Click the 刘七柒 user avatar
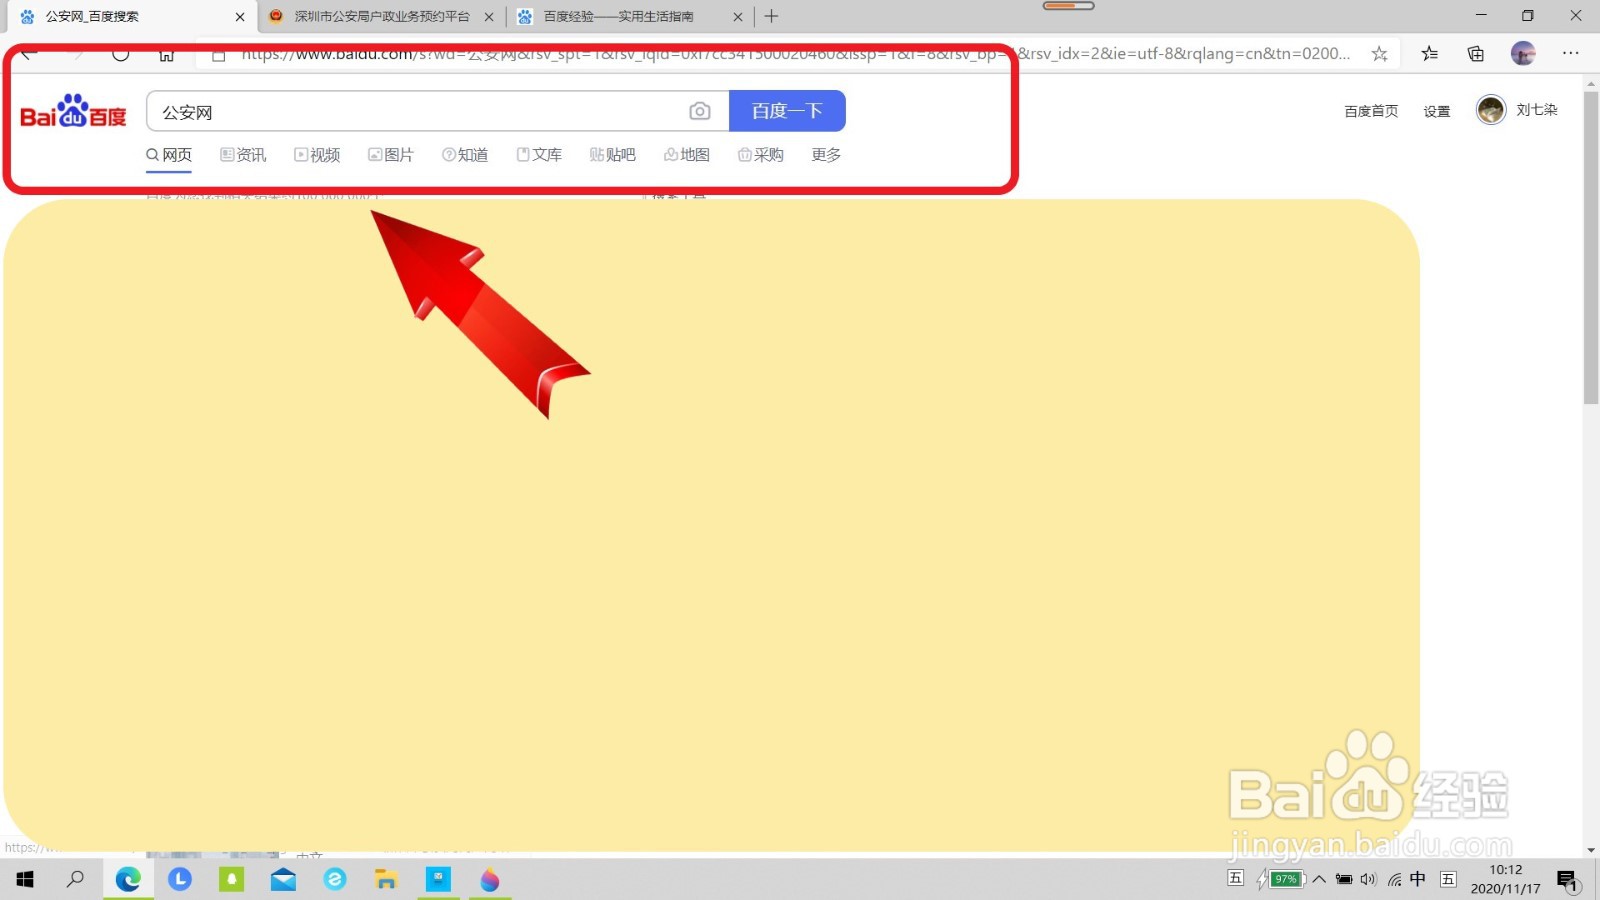1600x900 pixels. pyautogui.click(x=1491, y=110)
